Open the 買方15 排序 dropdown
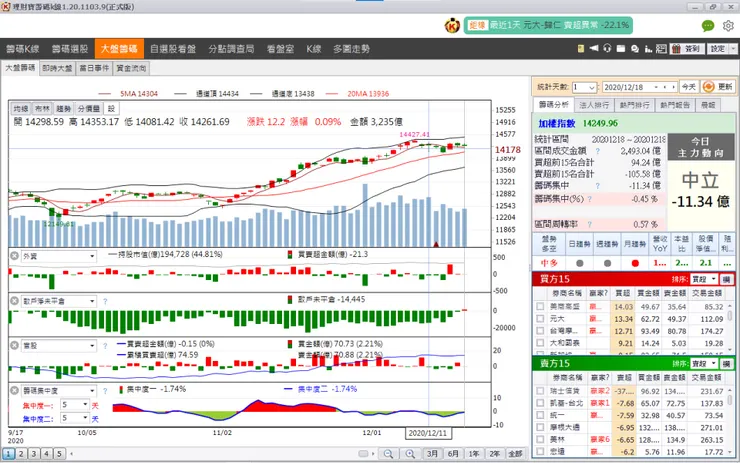Image resolution: width=740 pixels, height=463 pixels. pyautogui.click(x=704, y=279)
